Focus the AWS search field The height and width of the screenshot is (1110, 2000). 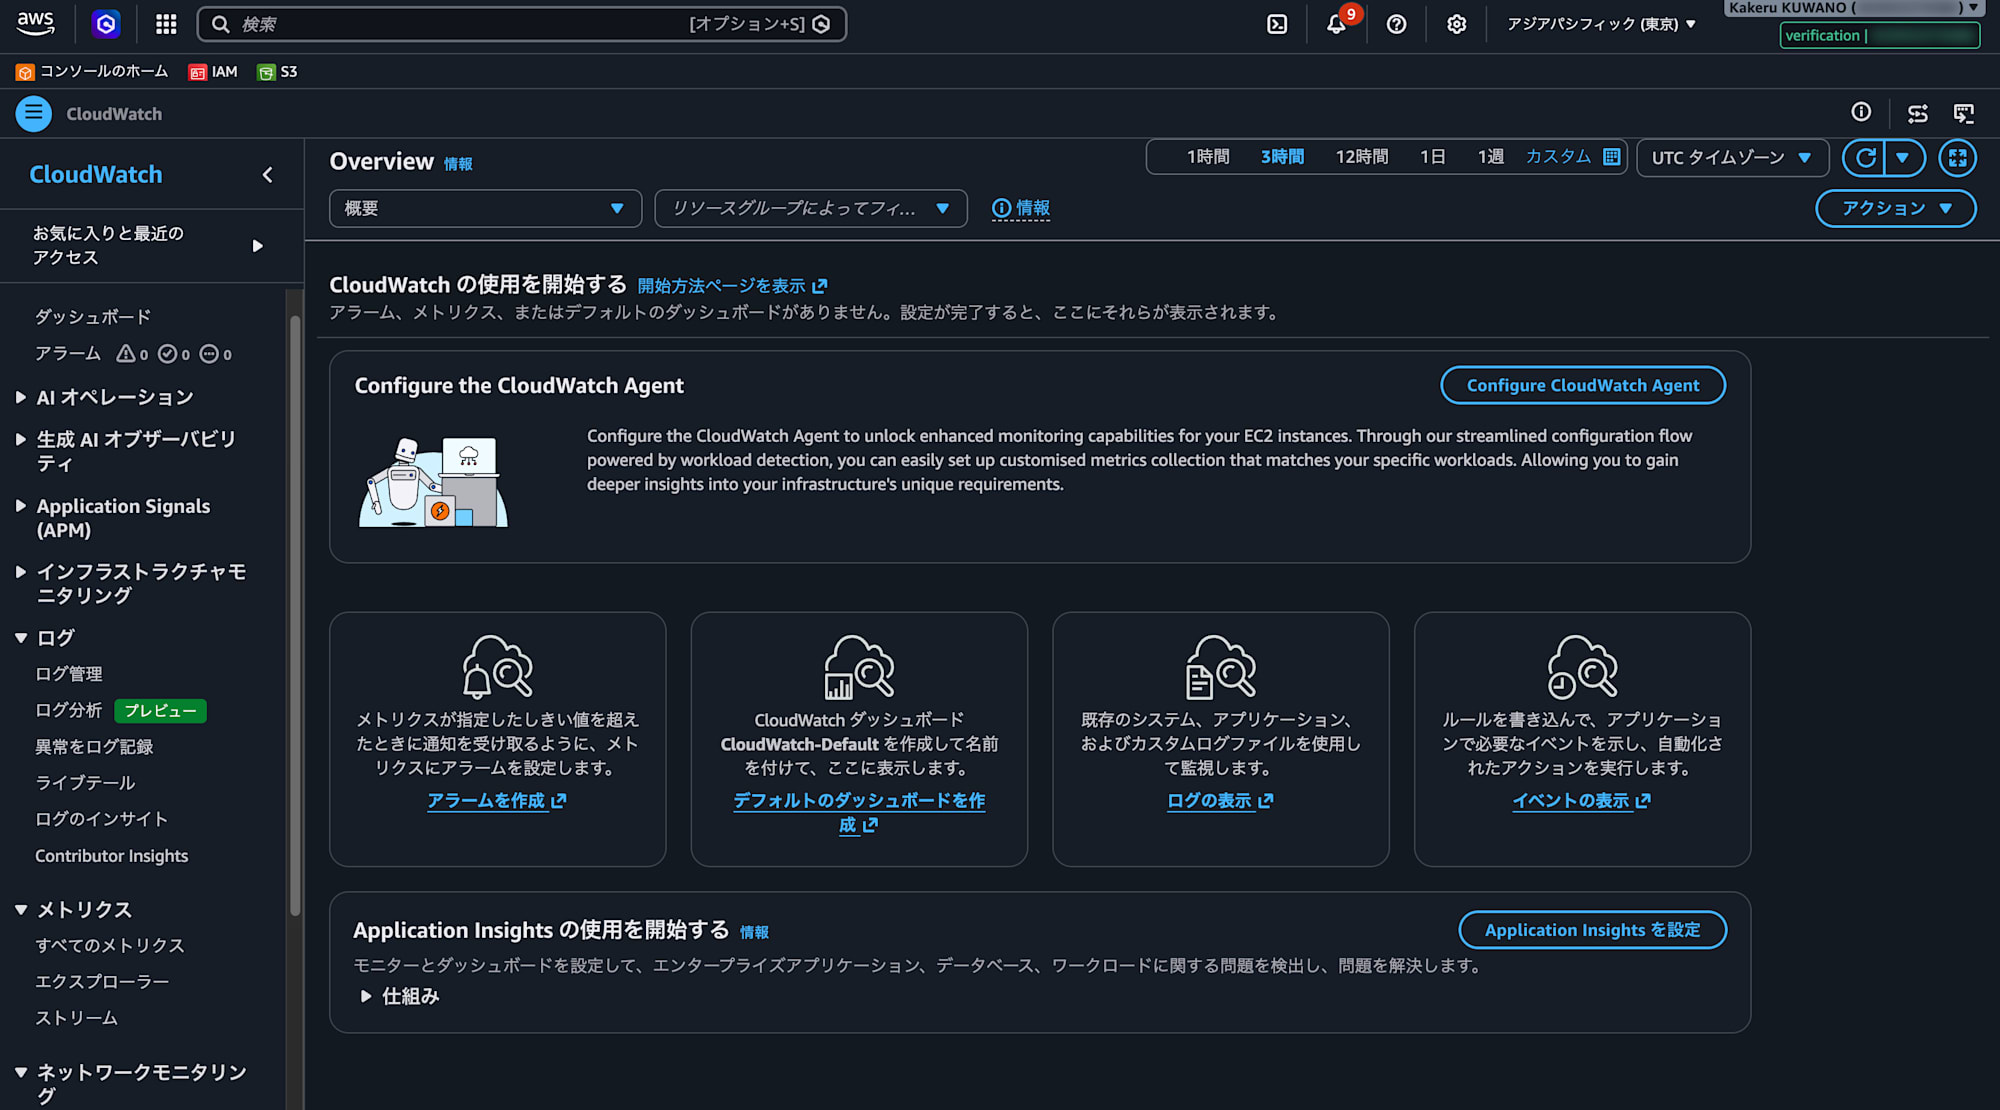[x=522, y=24]
